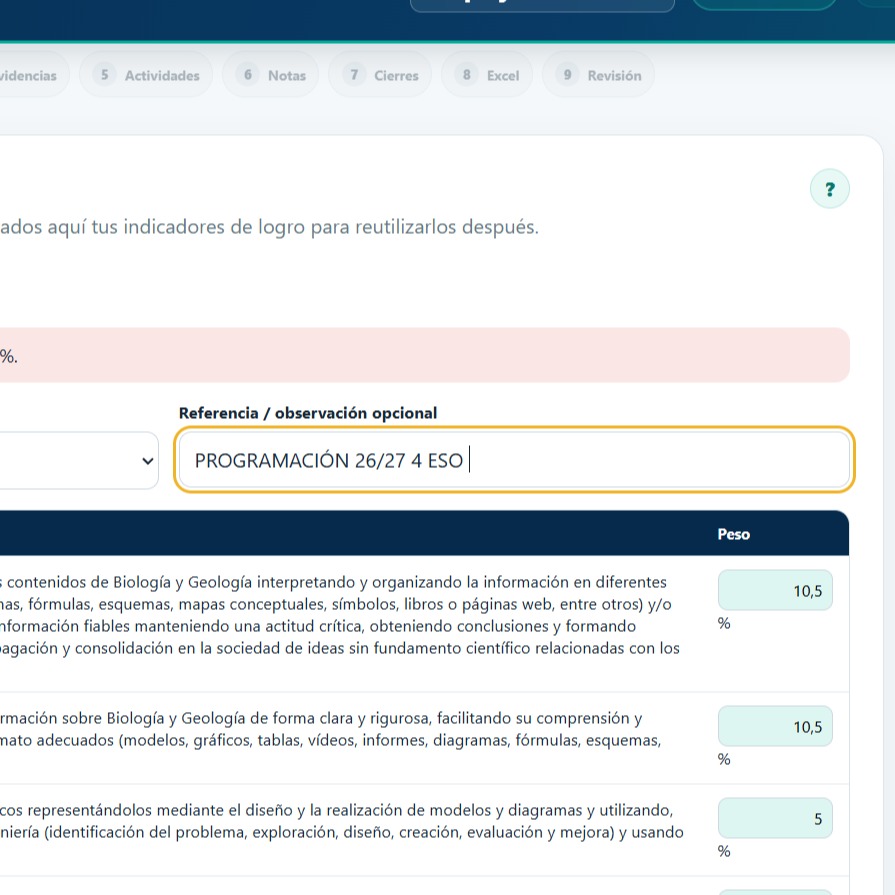The width and height of the screenshot is (895, 895).
Task: Jump to the Revisión step
Action: point(598,75)
